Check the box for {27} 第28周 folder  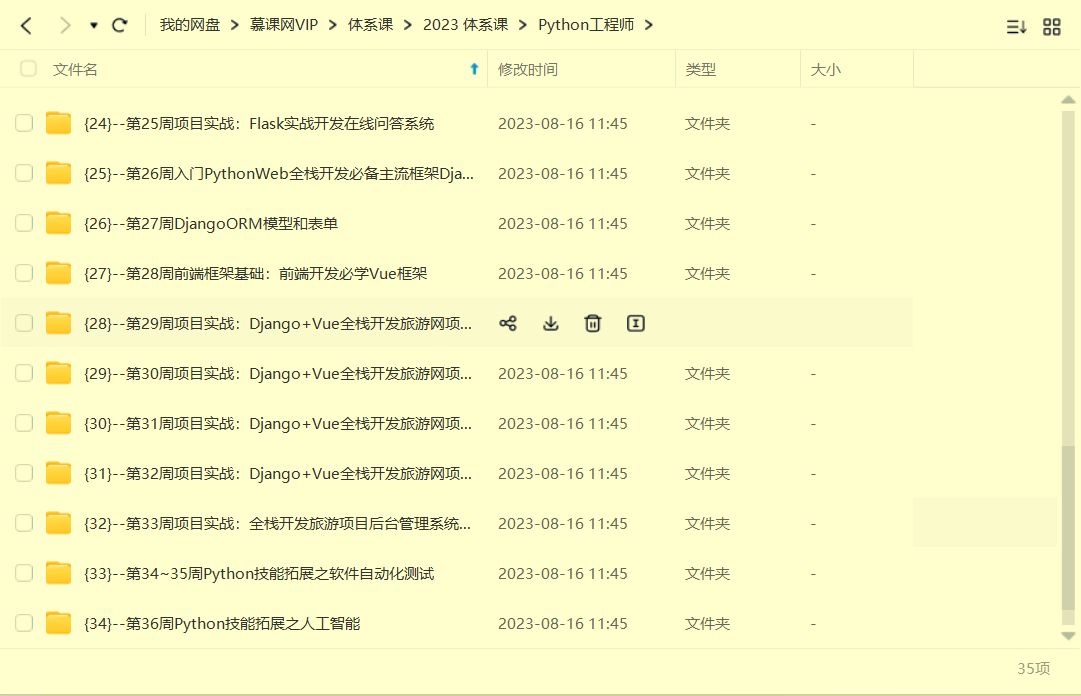point(24,273)
